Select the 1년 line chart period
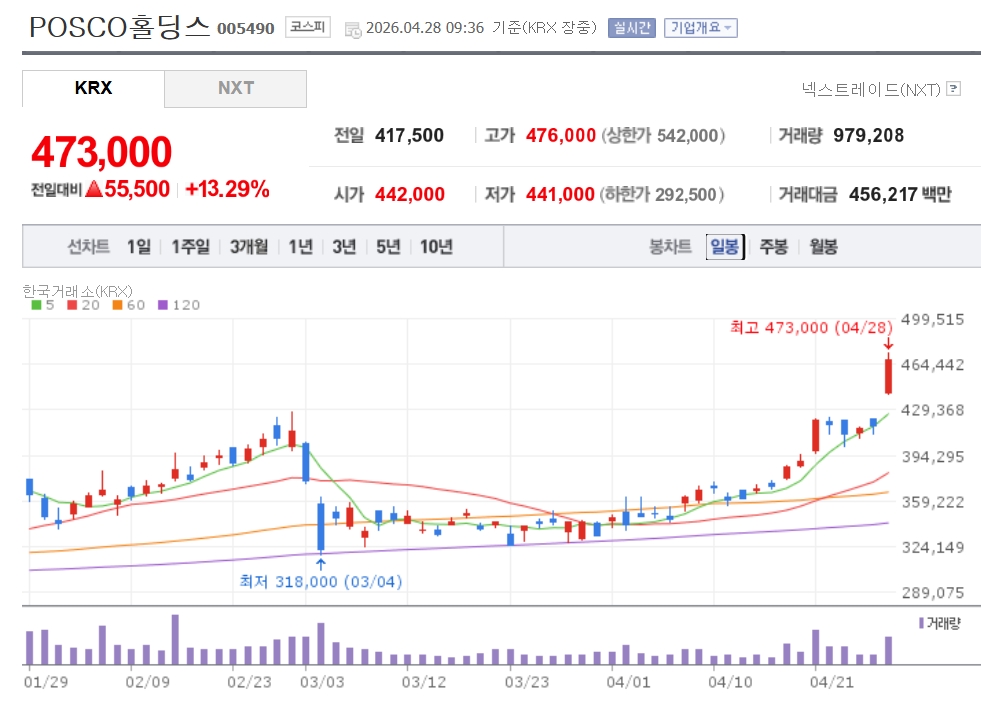981x712 pixels. 300,247
